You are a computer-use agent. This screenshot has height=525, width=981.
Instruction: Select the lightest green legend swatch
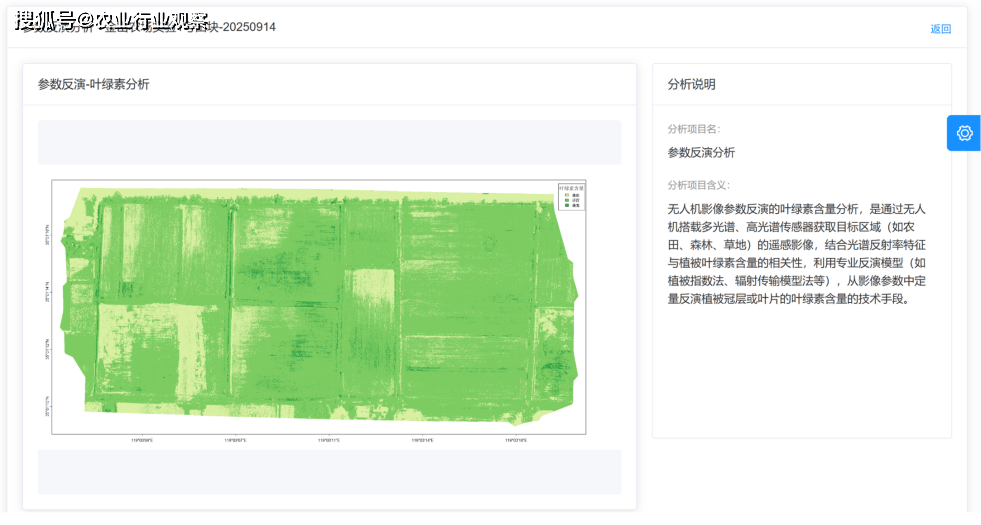click(x=566, y=194)
